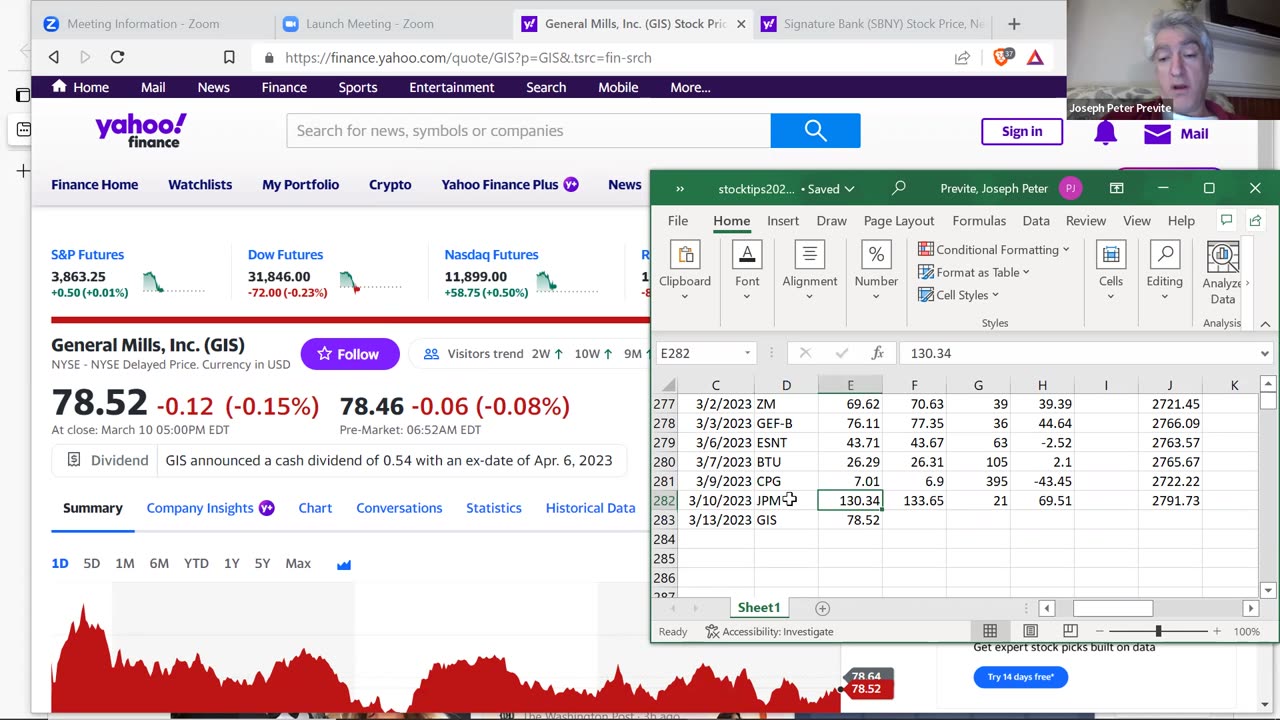Select the 5D chart range
This screenshot has width=1280, height=720.
(x=92, y=564)
